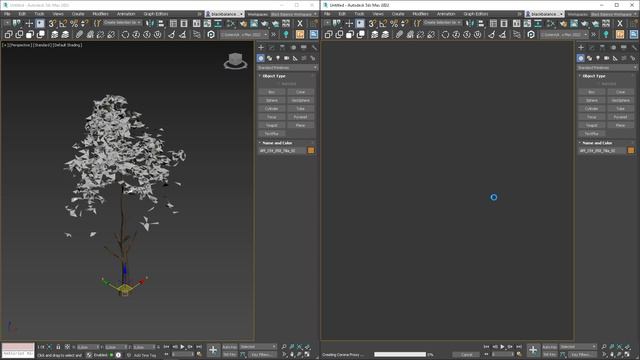
Task: Click the circled P icon in left window
Action: coord(211,35)
